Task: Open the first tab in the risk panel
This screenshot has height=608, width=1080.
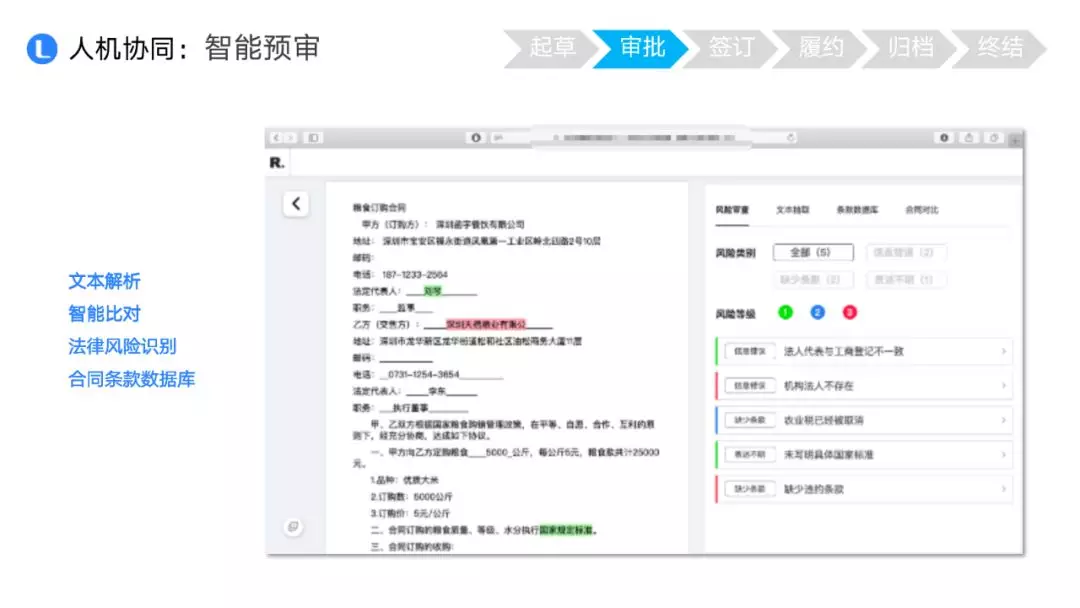Action: 731,210
